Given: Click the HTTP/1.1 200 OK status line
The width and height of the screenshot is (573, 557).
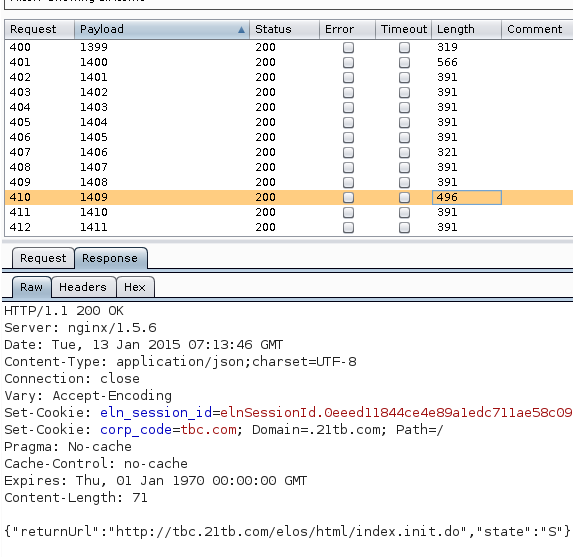Looking at the screenshot, I should (64, 311).
